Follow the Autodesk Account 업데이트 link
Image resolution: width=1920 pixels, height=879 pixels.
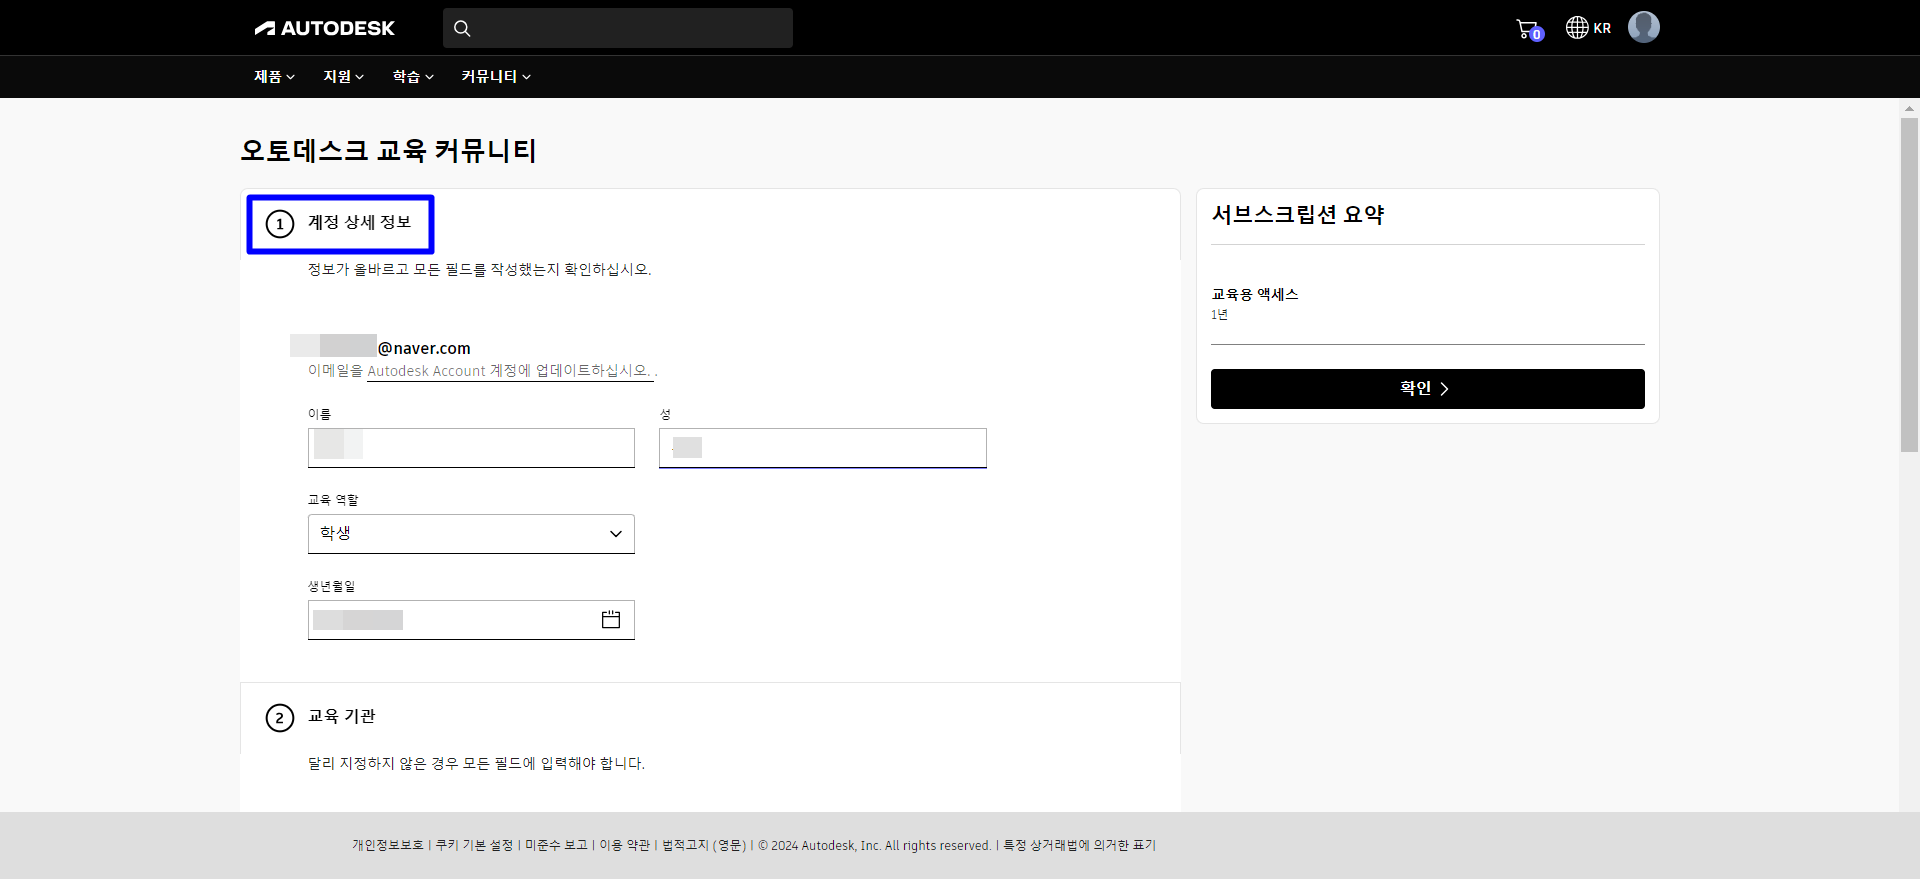tap(510, 371)
